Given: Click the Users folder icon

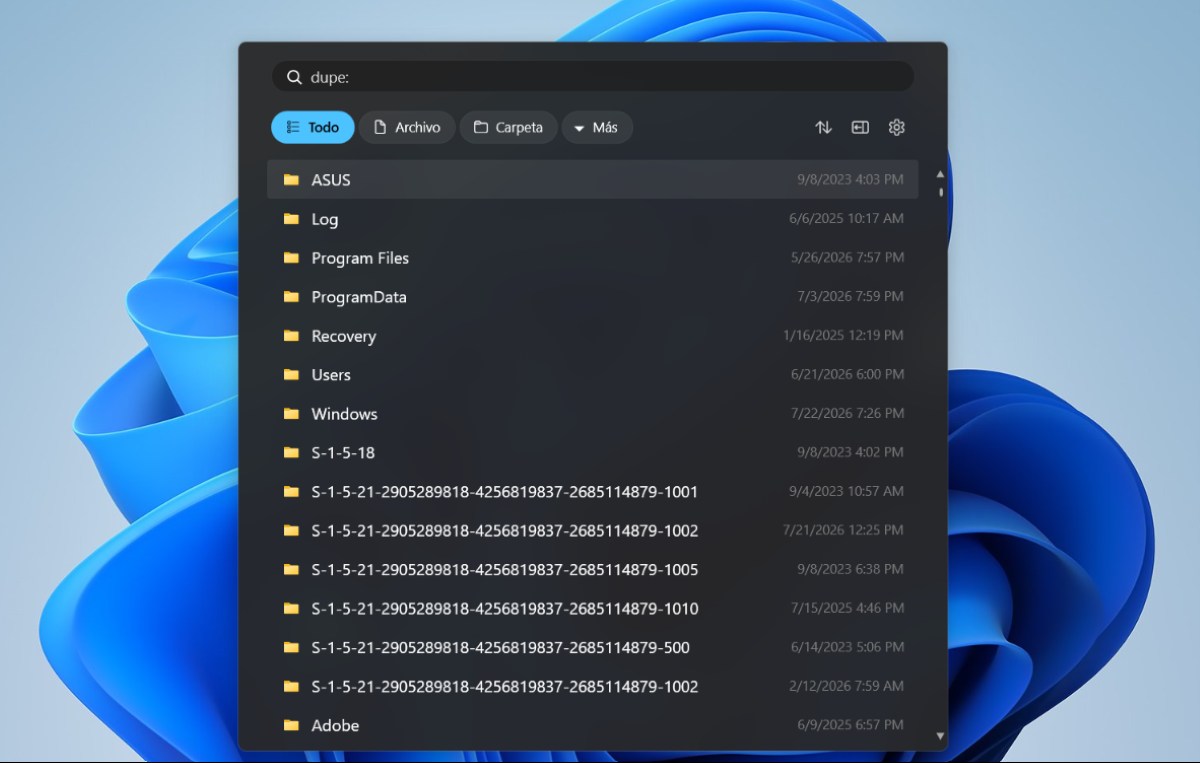Looking at the screenshot, I should [291, 375].
